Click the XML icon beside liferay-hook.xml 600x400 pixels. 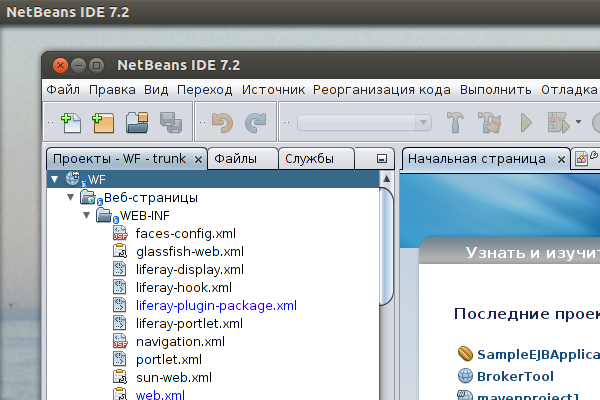click(119, 287)
